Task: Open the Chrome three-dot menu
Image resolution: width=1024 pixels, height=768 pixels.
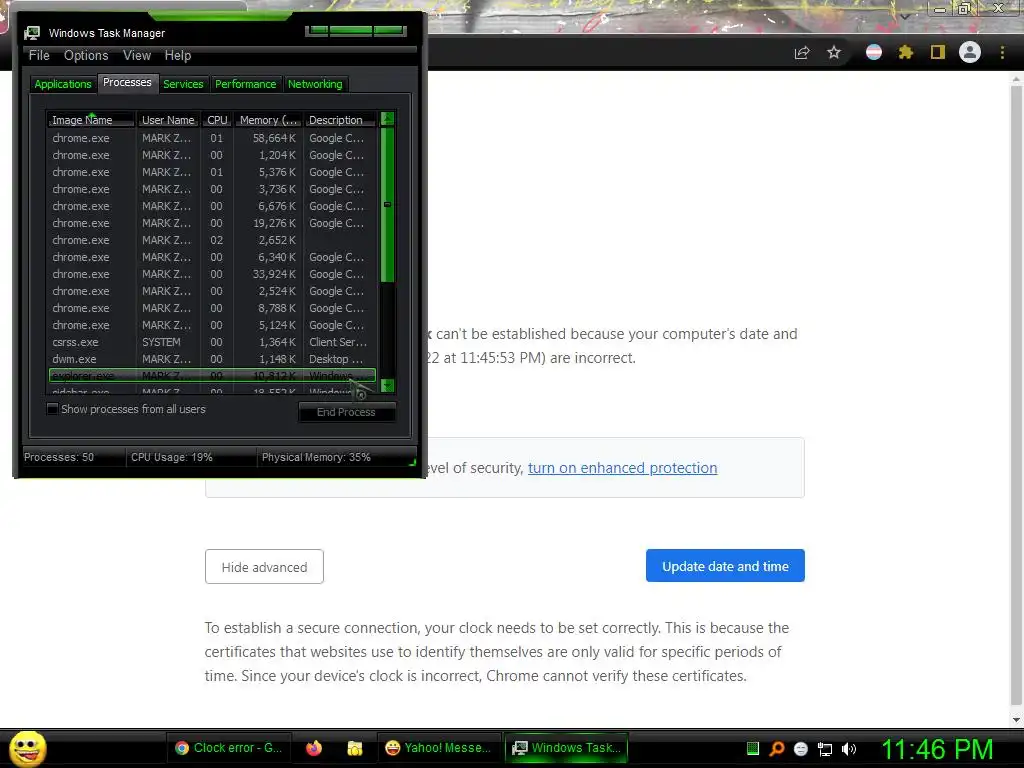Action: click(1002, 52)
